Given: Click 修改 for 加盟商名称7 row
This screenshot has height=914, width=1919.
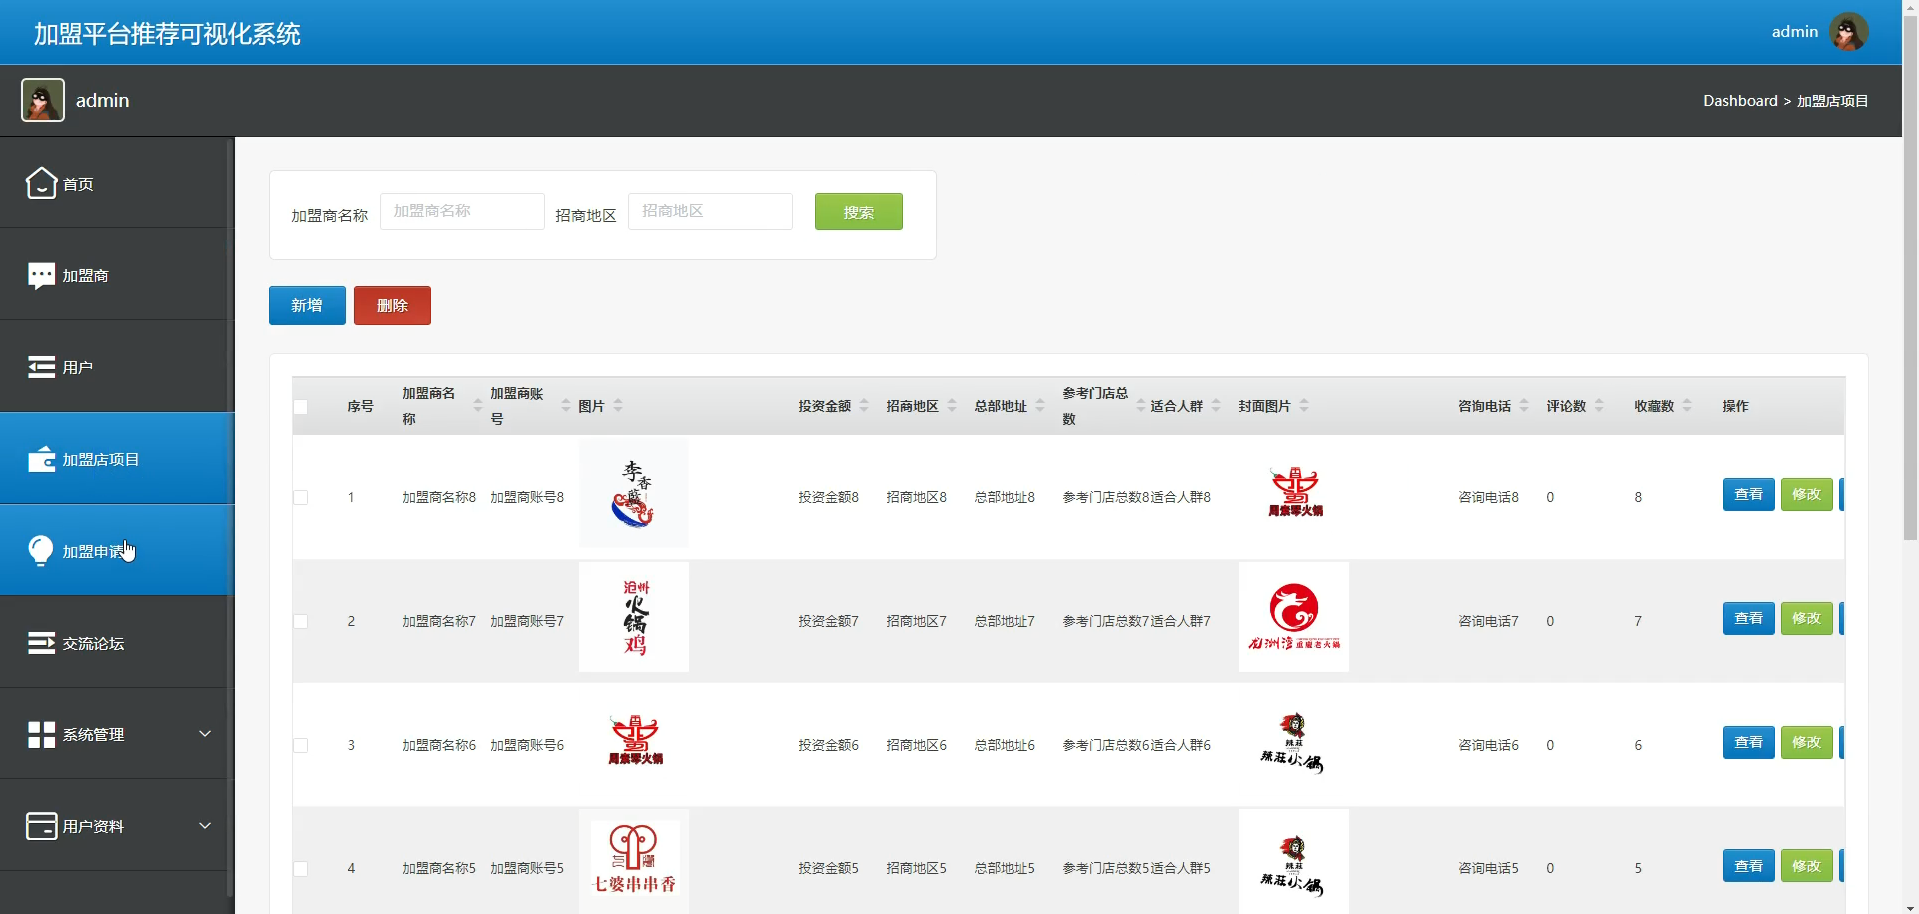Looking at the screenshot, I should [1806, 618].
